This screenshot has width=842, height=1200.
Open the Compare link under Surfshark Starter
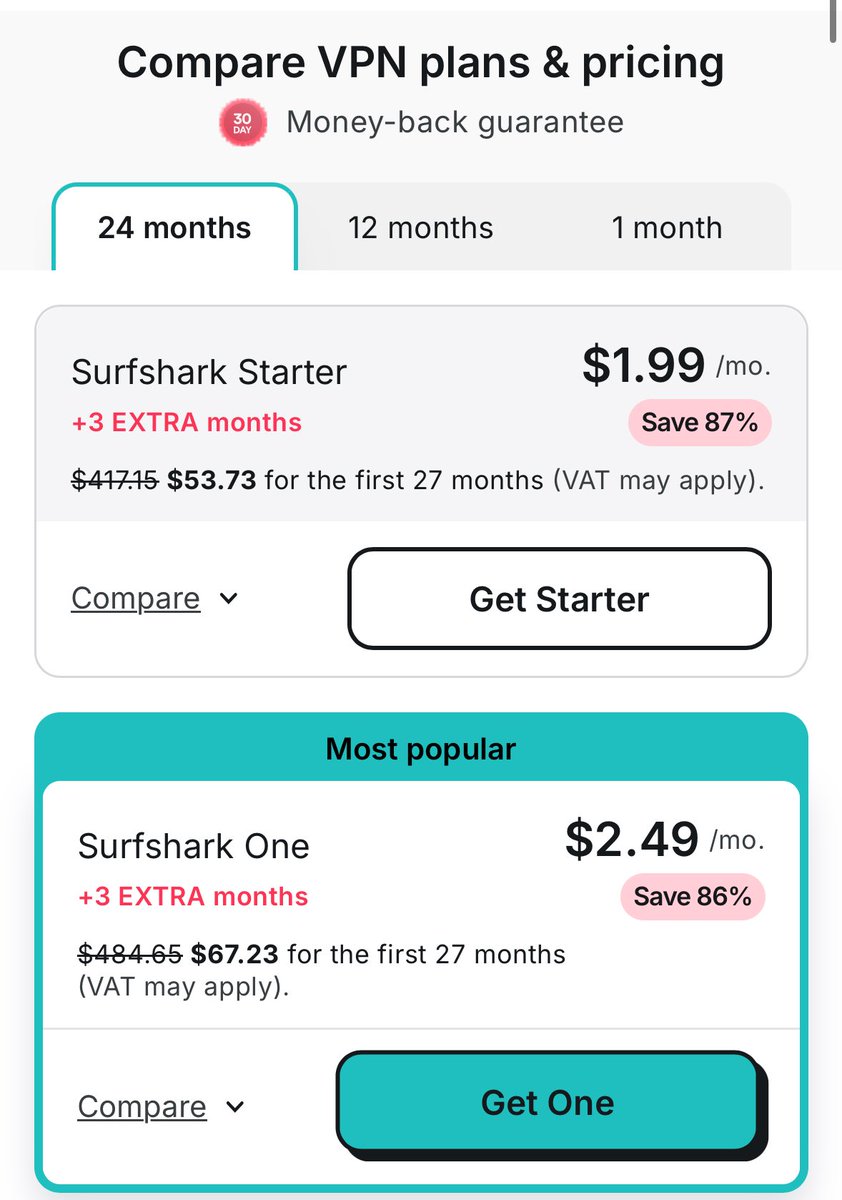point(136,598)
